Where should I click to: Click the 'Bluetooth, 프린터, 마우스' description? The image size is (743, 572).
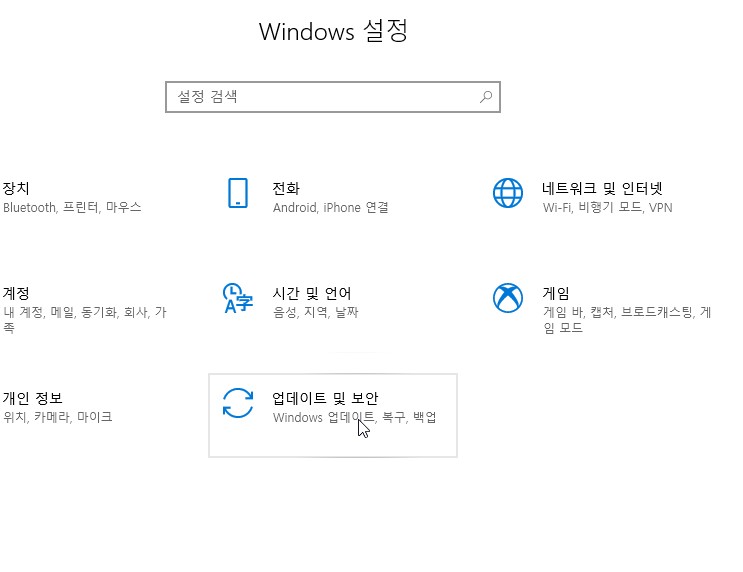point(72,207)
